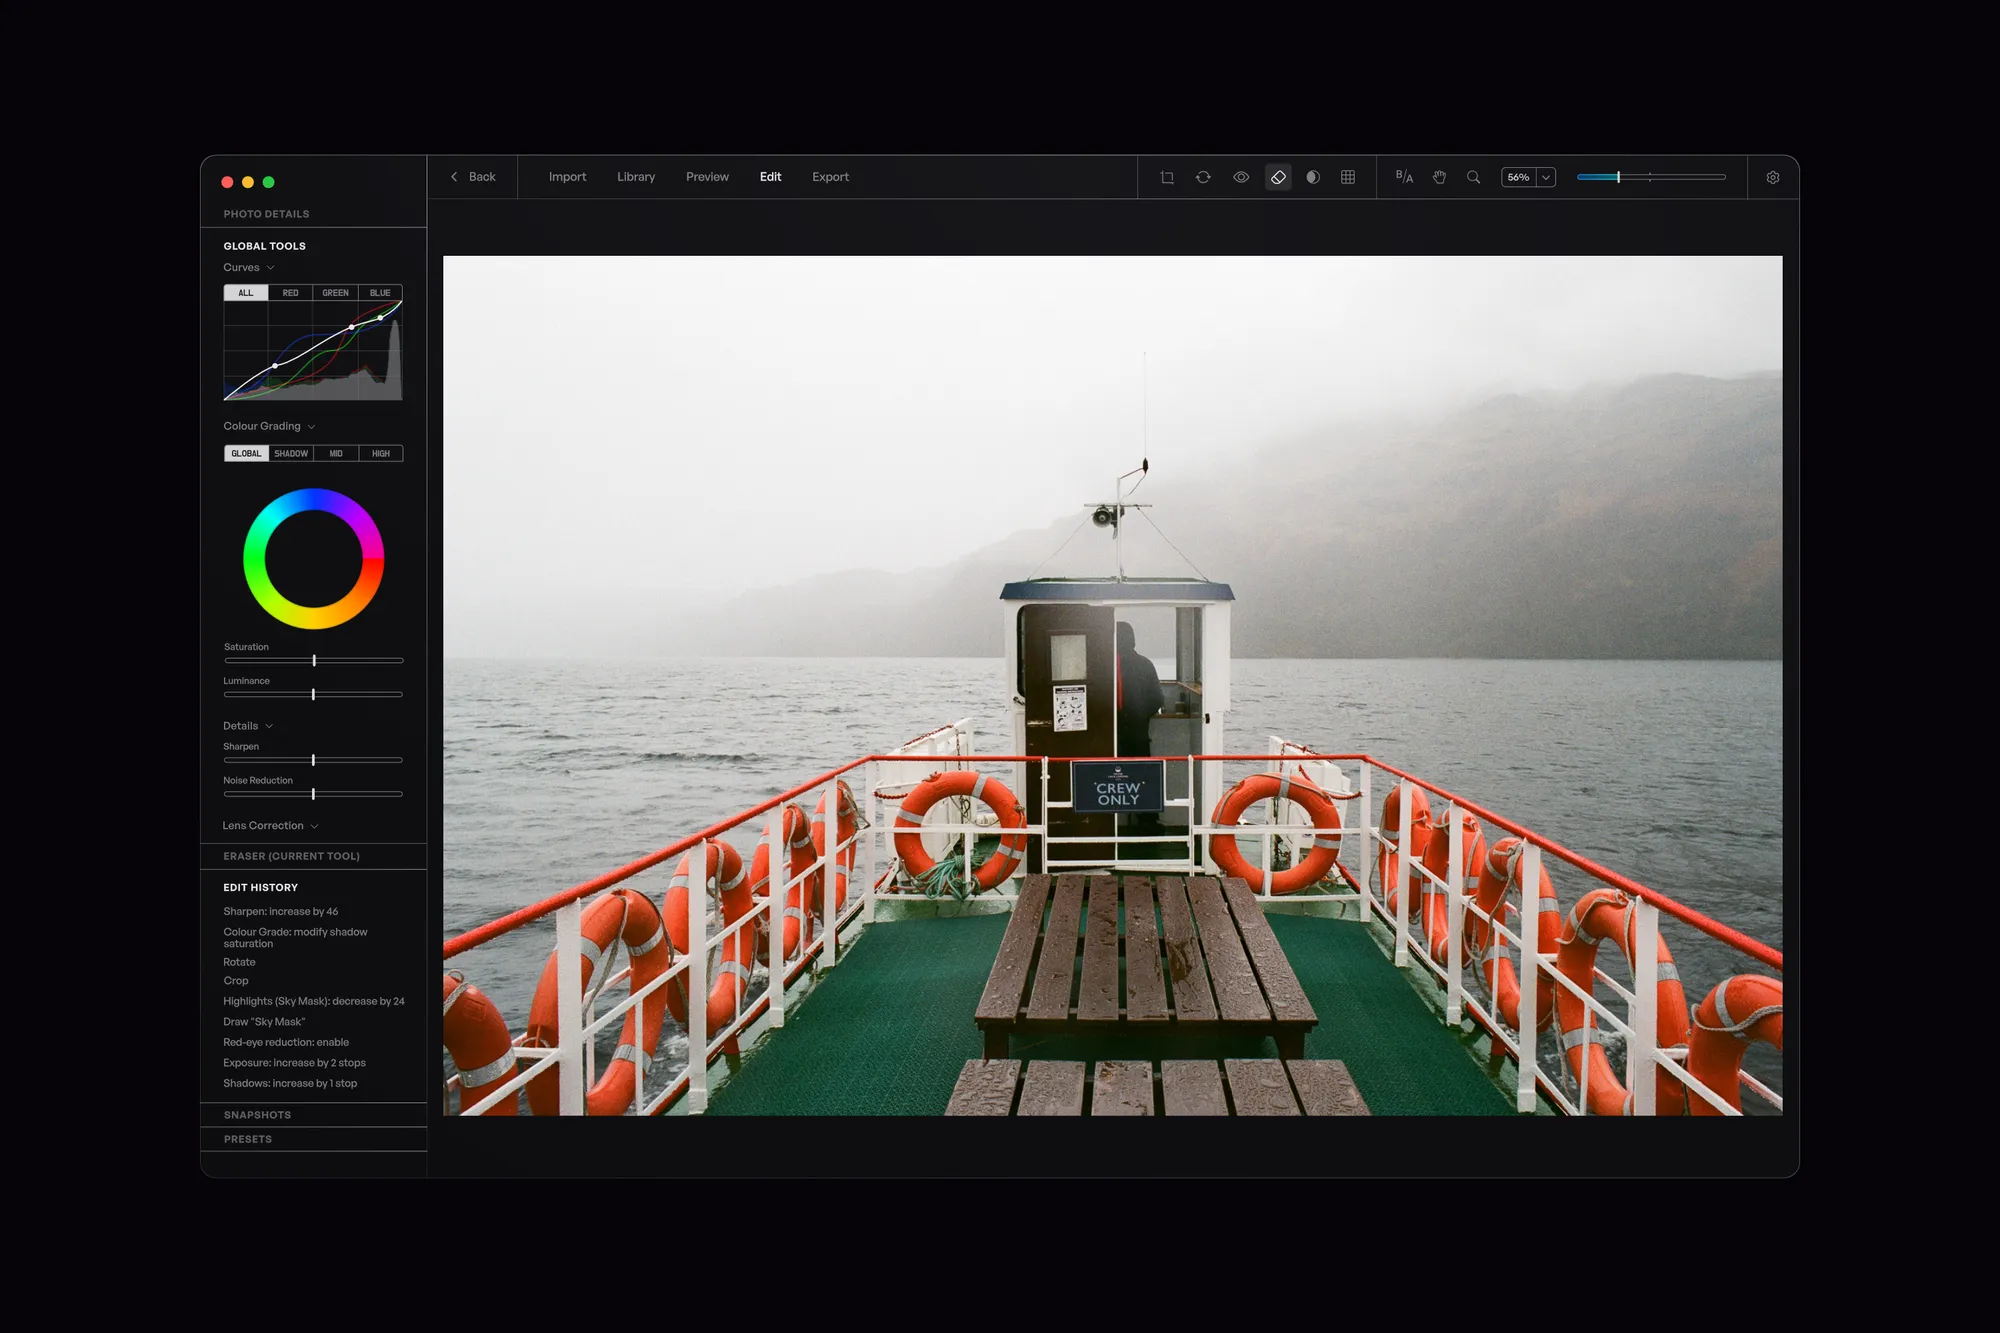Select the Eraser tool icon
Screen dimensions: 2000x1333
pyautogui.click(x=1278, y=177)
